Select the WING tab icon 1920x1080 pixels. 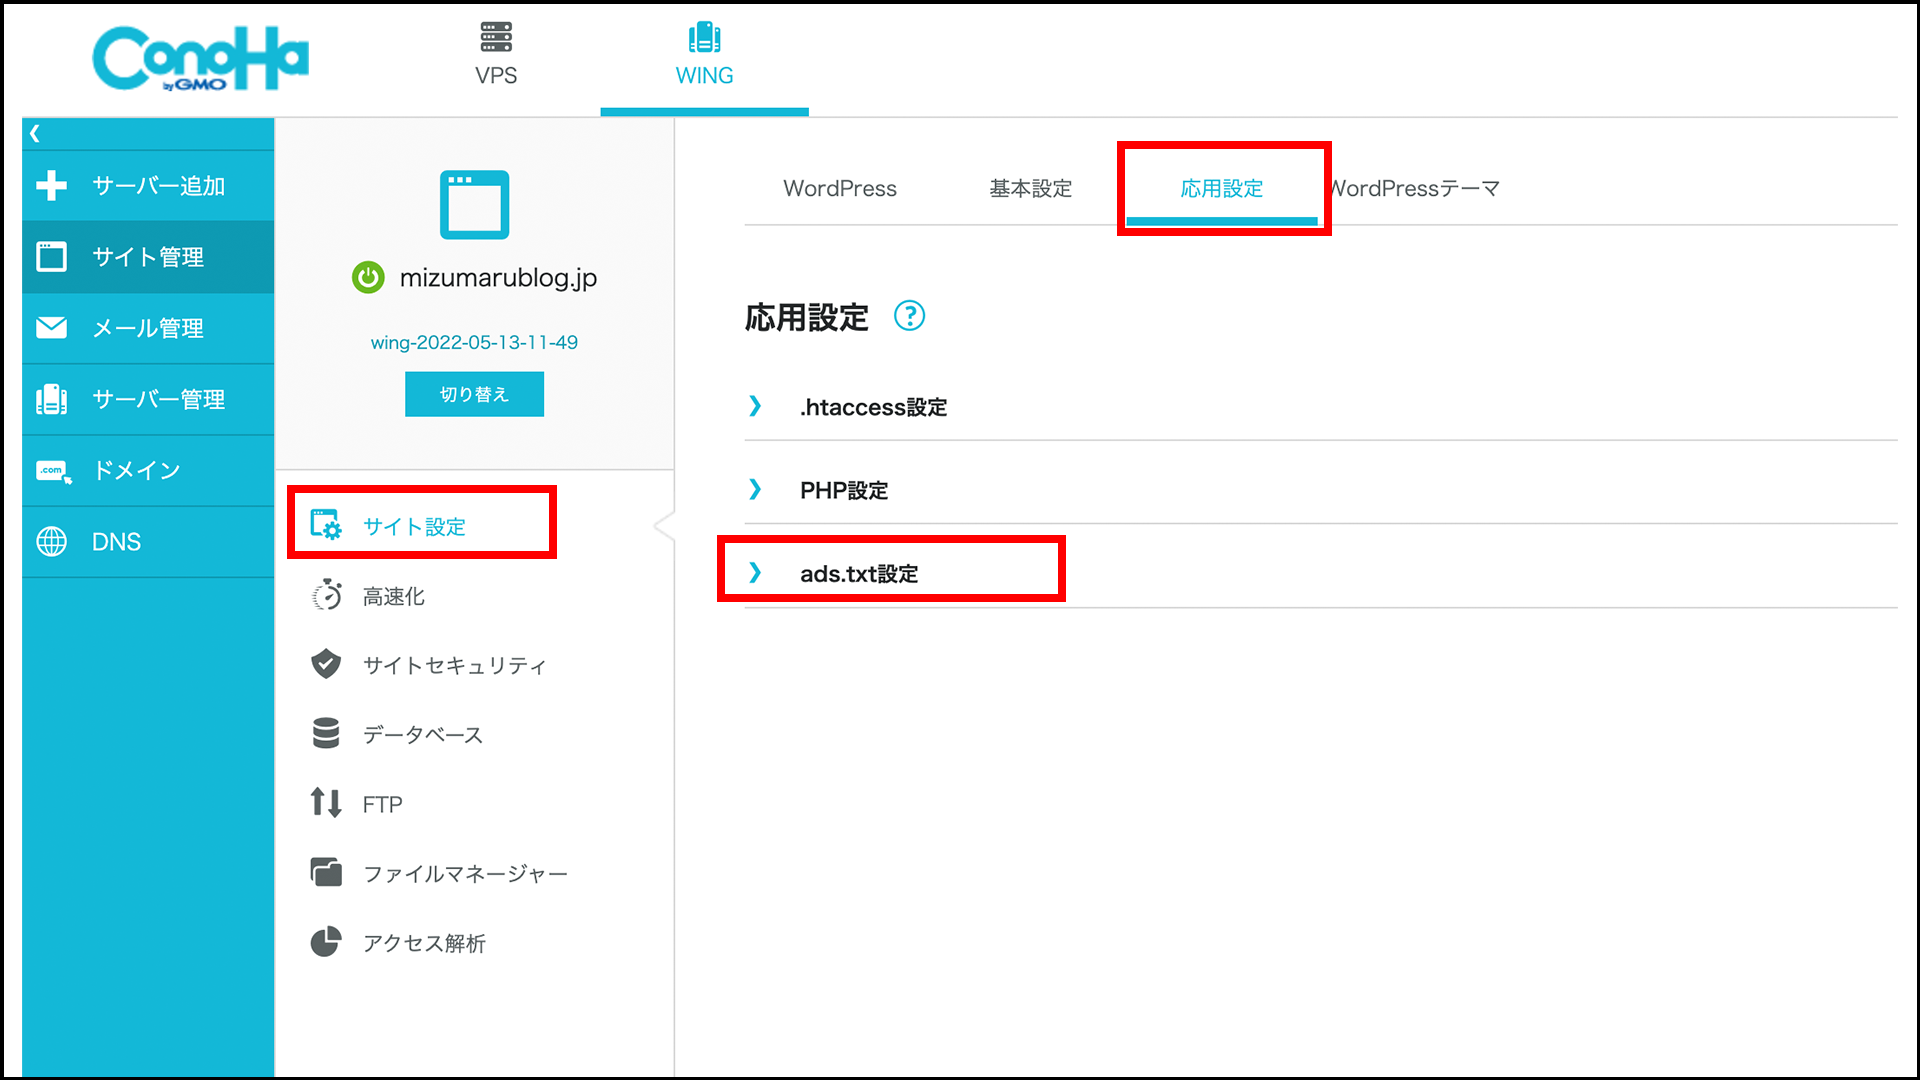(x=704, y=37)
